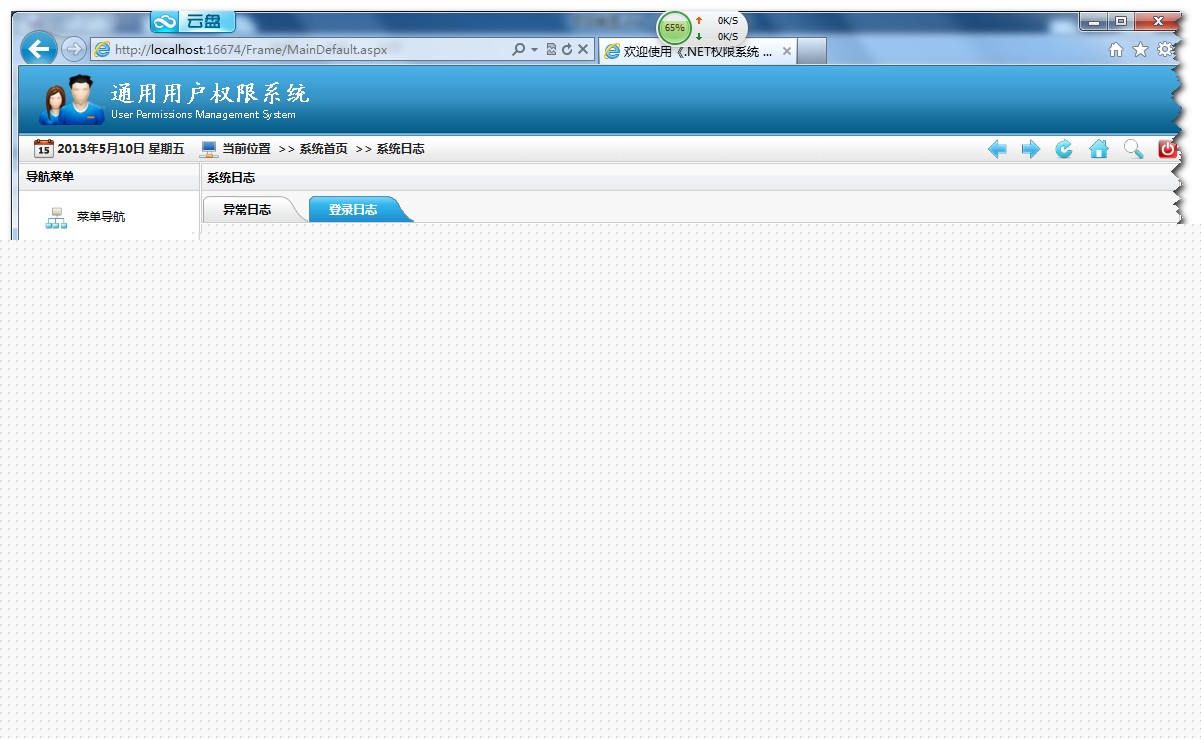The image size is (1201, 739).
Task: Switch to the 登录日志 tab
Action: coord(353,210)
